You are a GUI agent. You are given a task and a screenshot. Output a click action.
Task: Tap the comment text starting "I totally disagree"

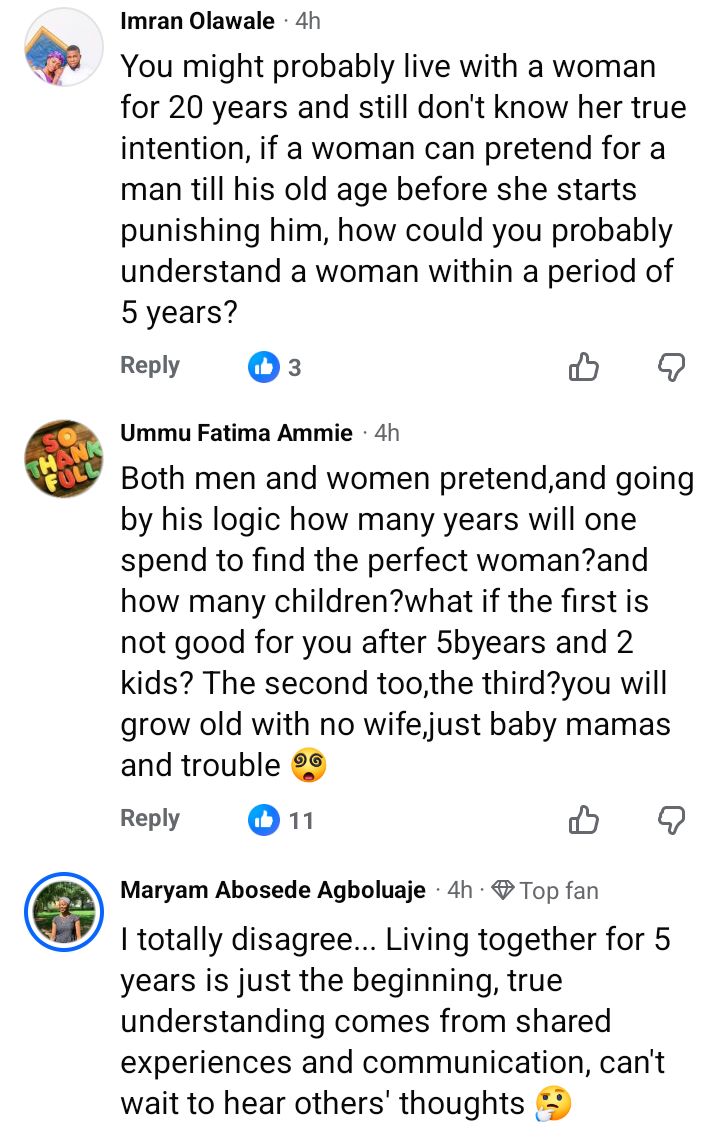point(395,1021)
